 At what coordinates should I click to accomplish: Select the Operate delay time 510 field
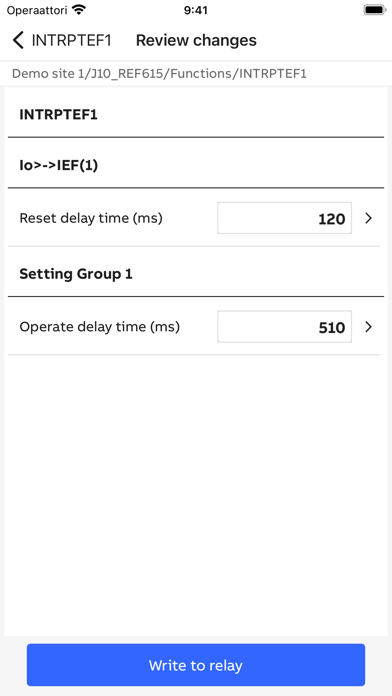tap(285, 327)
